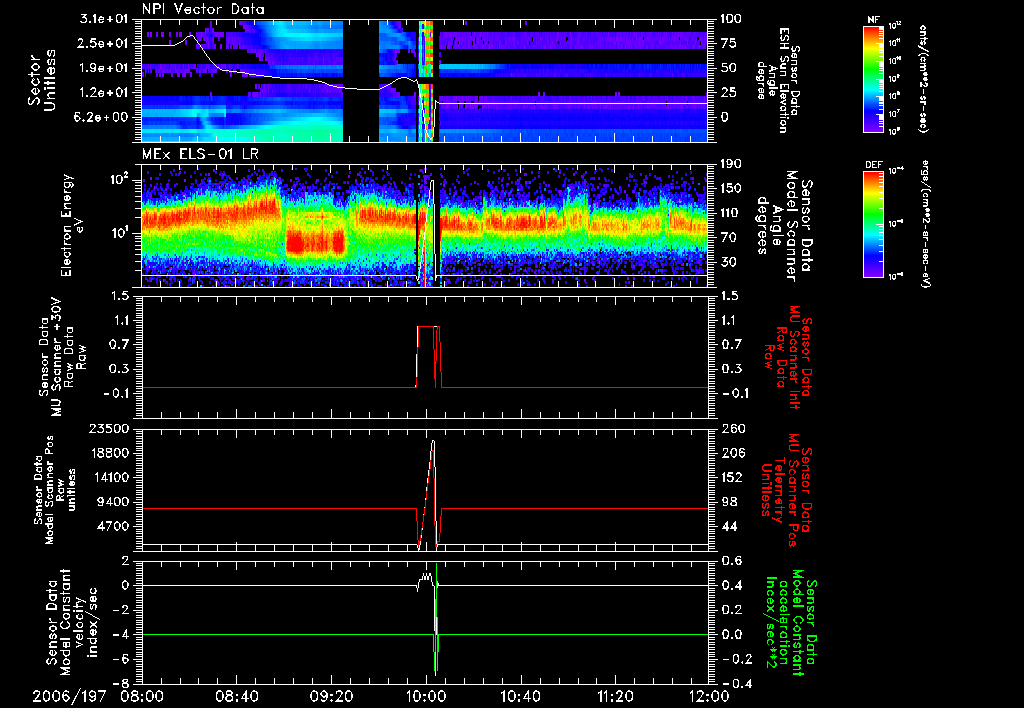Click the green "Model Constant acceleration" title
The height and width of the screenshot is (708, 1024).
tap(790, 622)
